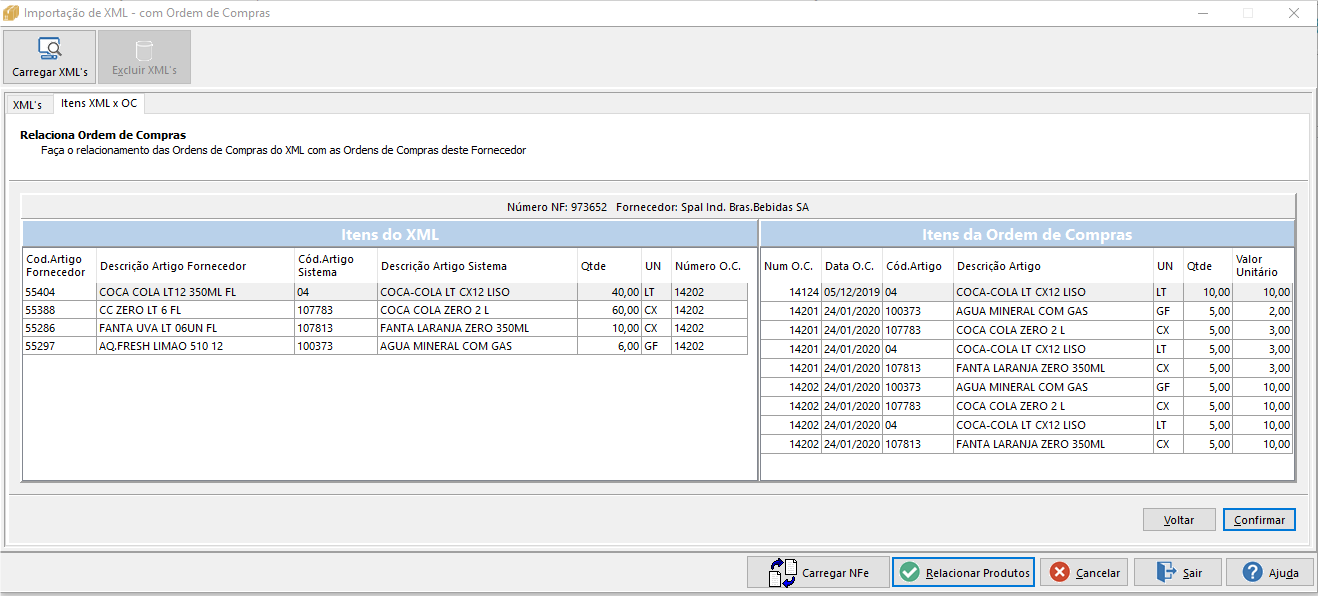Image resolution: width=1324 pixels, height=598 pixels.
Task: Click order number 14124 cell
Action: coord(791,292)
